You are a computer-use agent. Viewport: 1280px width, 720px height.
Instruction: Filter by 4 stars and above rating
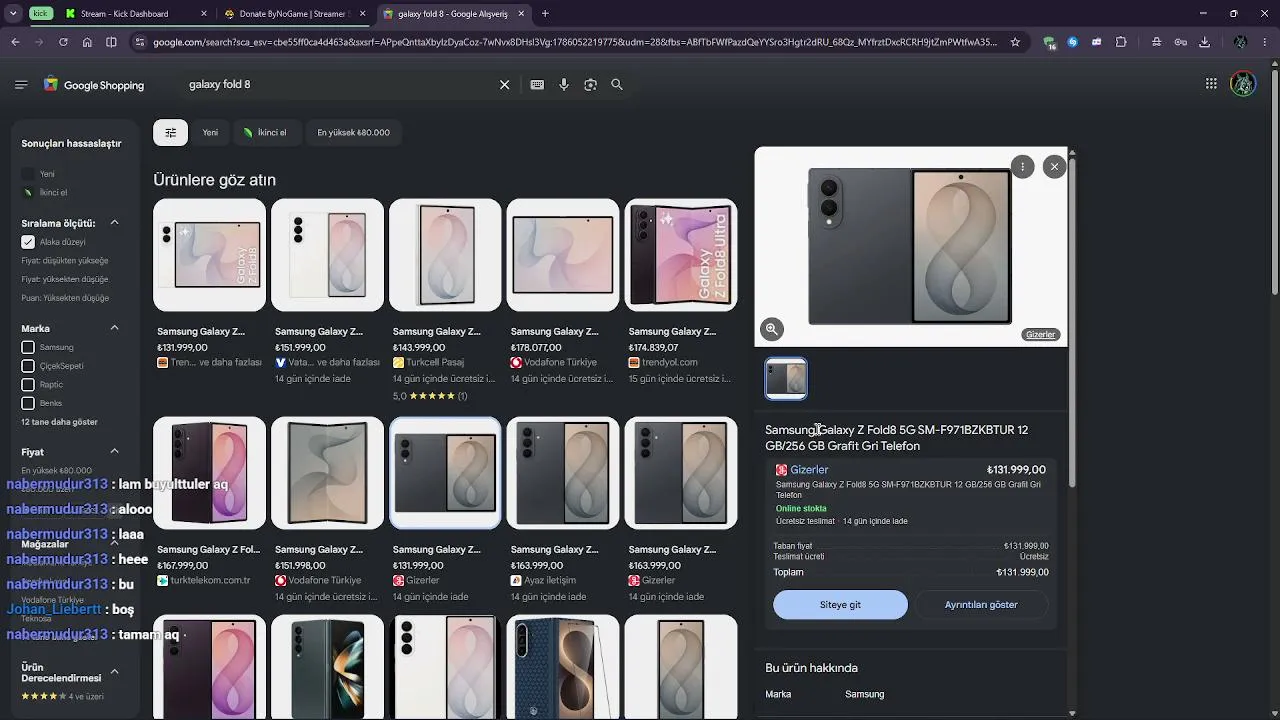62,696
